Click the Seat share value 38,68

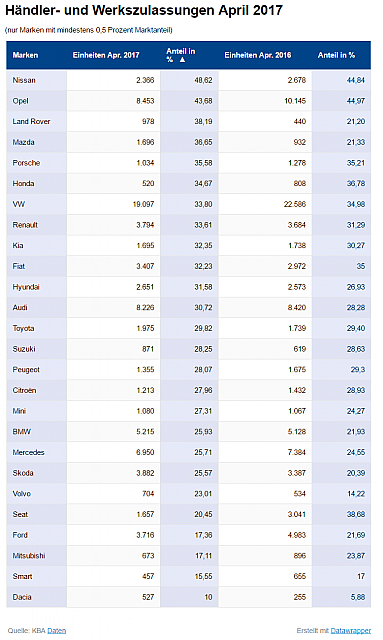click(356, 514)
